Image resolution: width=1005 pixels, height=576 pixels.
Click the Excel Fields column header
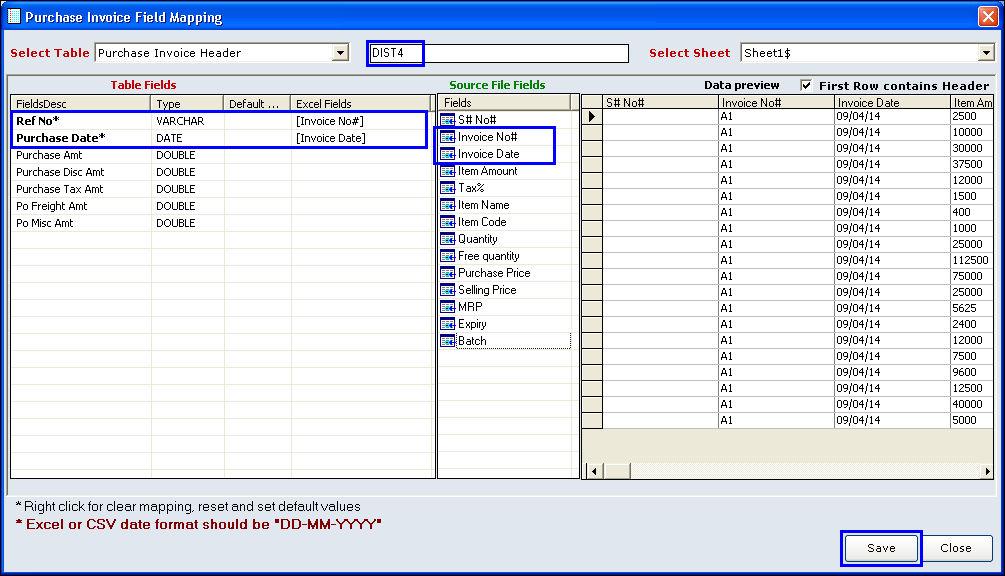click(361, 104)
